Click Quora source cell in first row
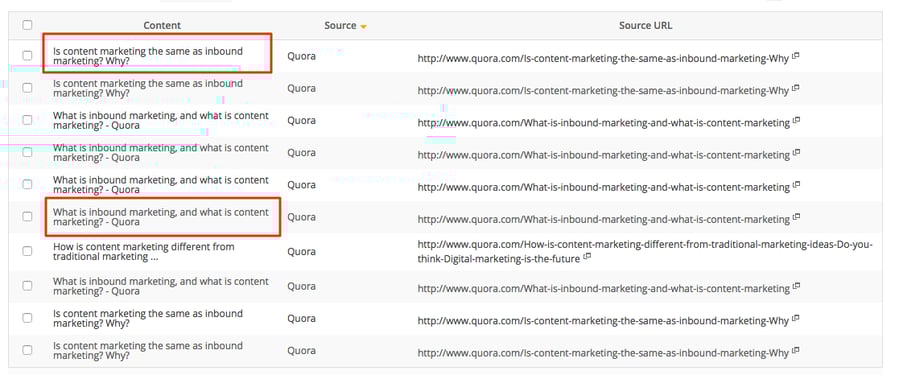This screenshot has width=899, height=375. point(302,56)
